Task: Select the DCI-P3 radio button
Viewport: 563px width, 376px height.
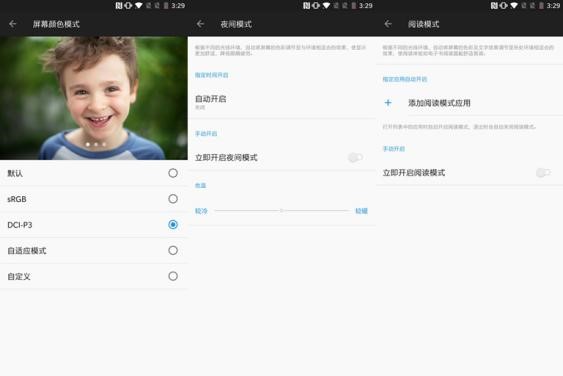Action: tap(173, 225)
